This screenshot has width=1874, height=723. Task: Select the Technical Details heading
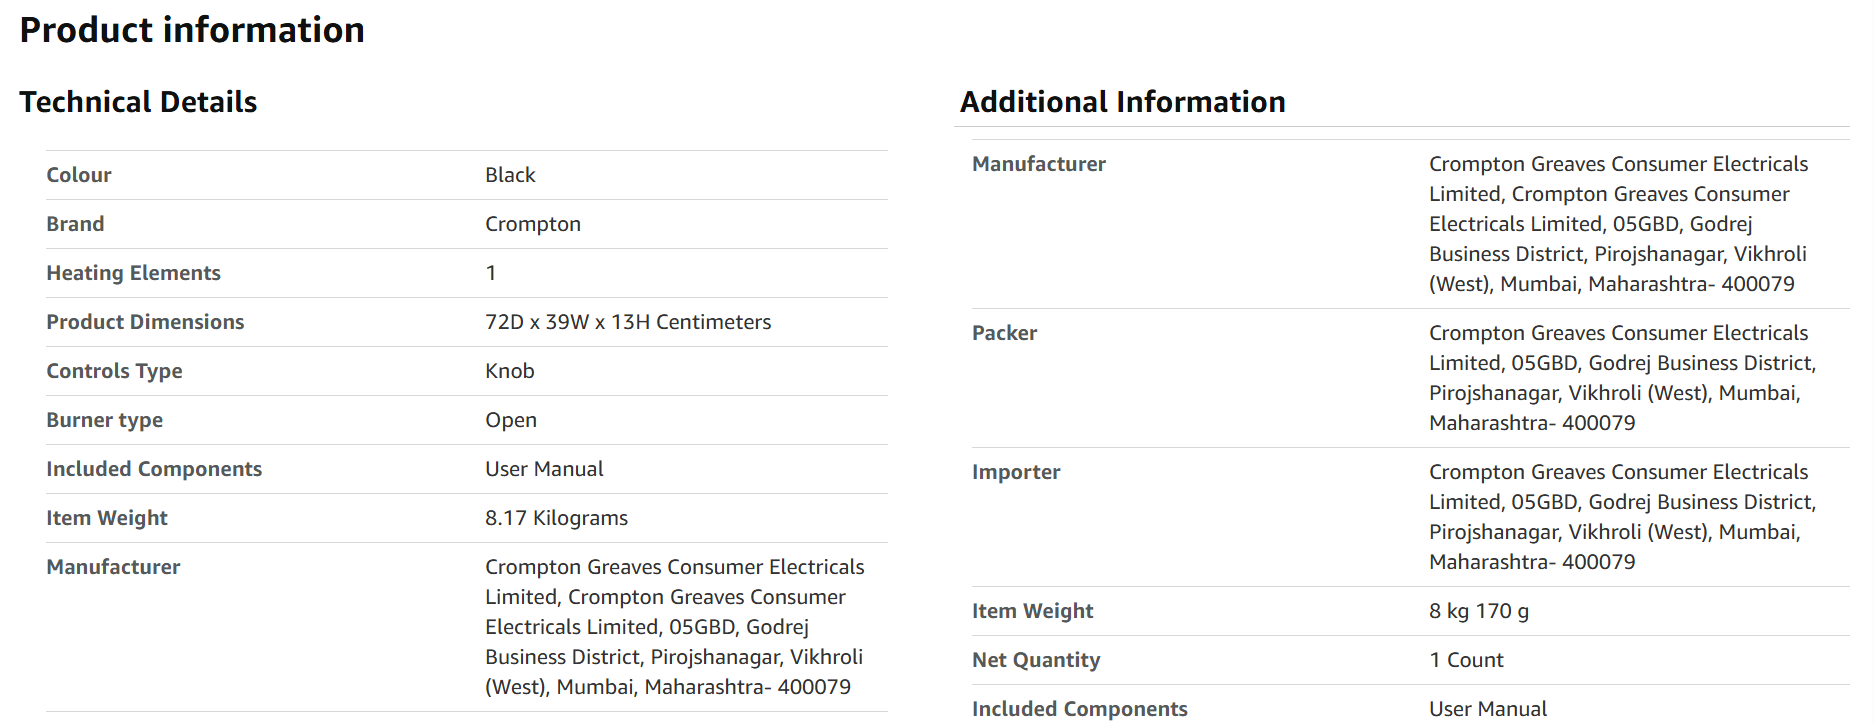(138, 102)
